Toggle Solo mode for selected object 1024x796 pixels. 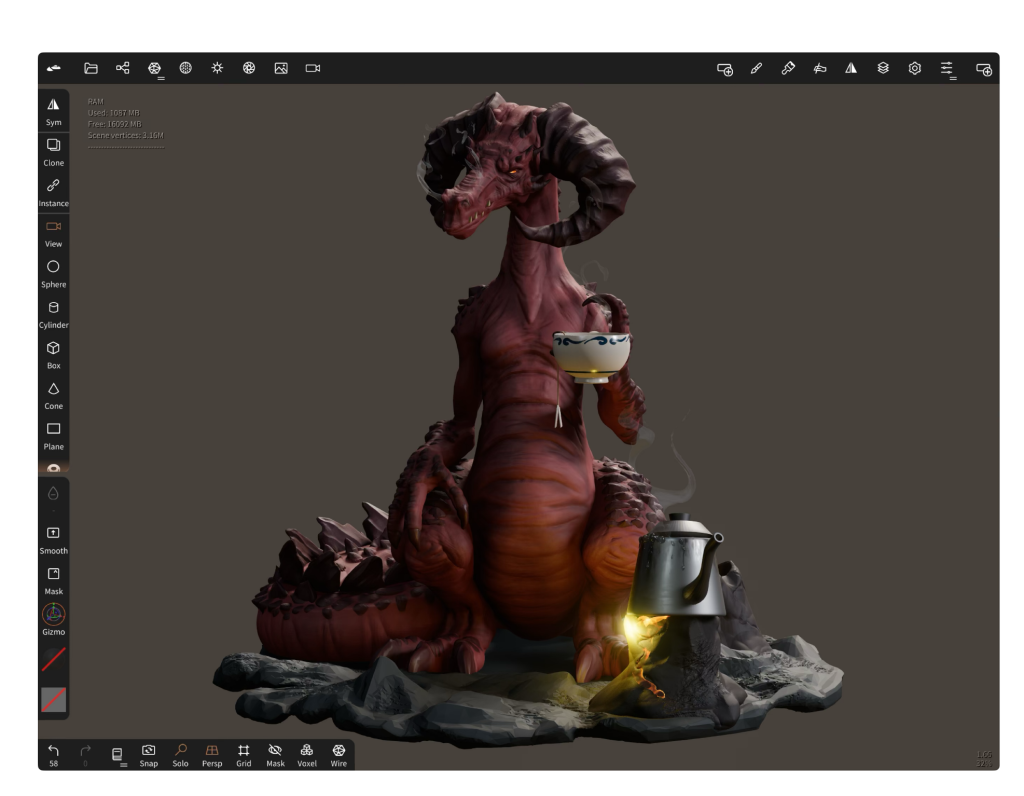(180, 754)
